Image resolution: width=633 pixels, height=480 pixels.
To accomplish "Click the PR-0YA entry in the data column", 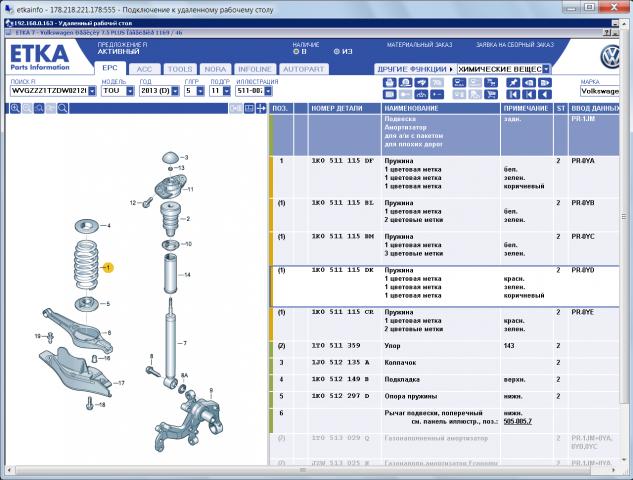I will click(583, 161).
